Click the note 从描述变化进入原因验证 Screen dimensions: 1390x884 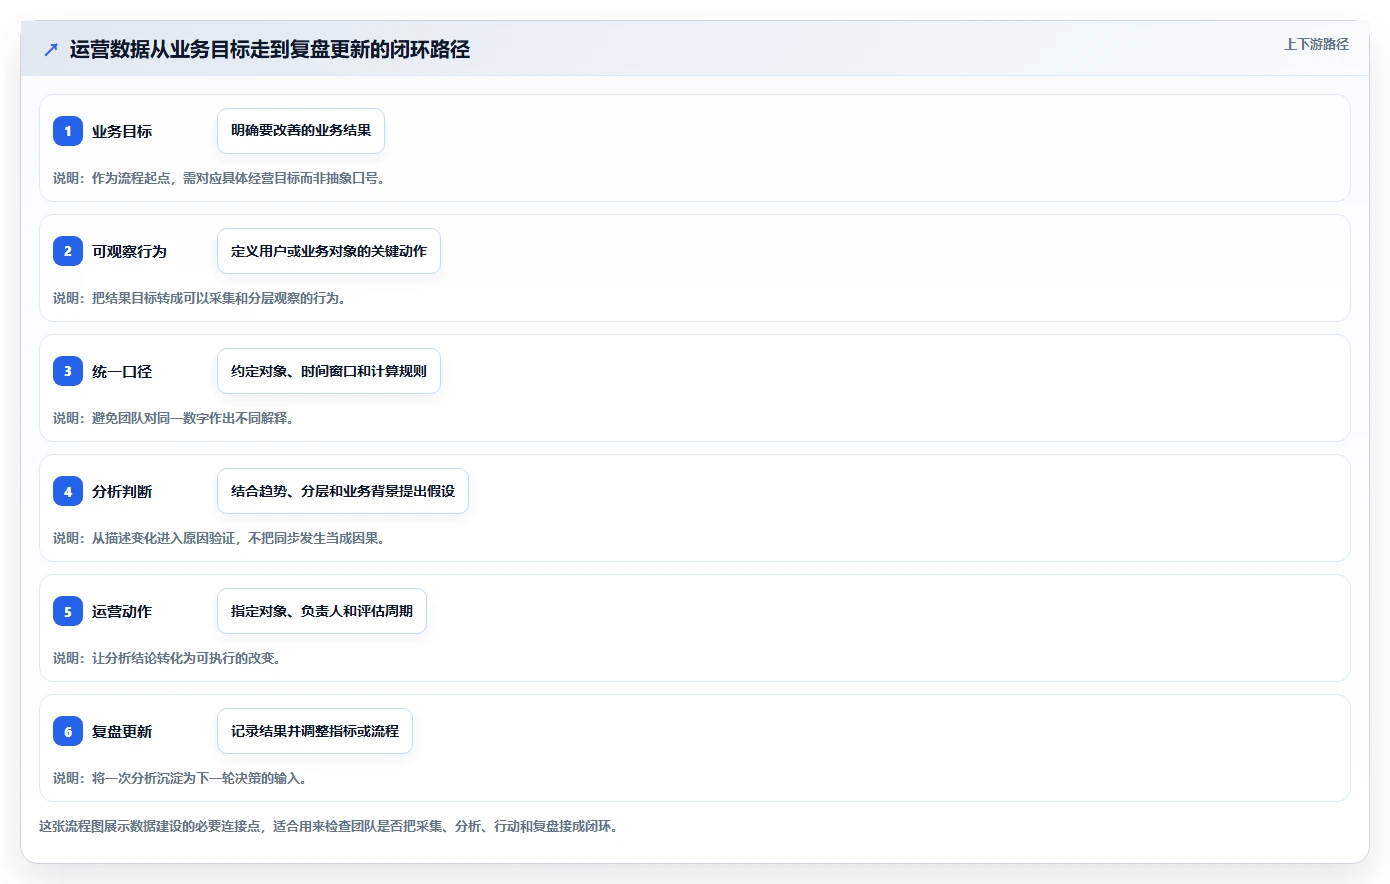(220, 538)
